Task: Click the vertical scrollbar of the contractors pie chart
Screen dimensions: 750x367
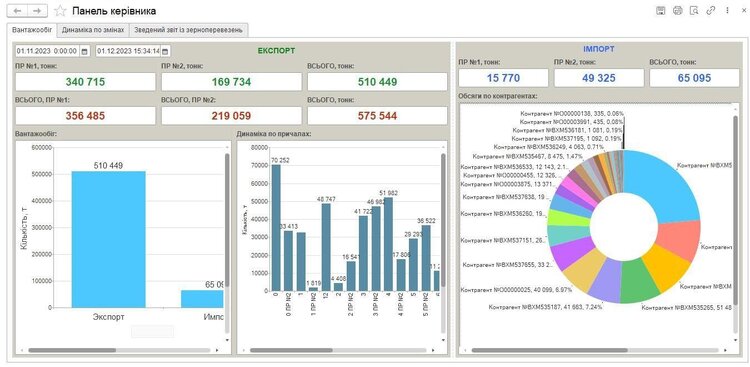Action: 736,225
